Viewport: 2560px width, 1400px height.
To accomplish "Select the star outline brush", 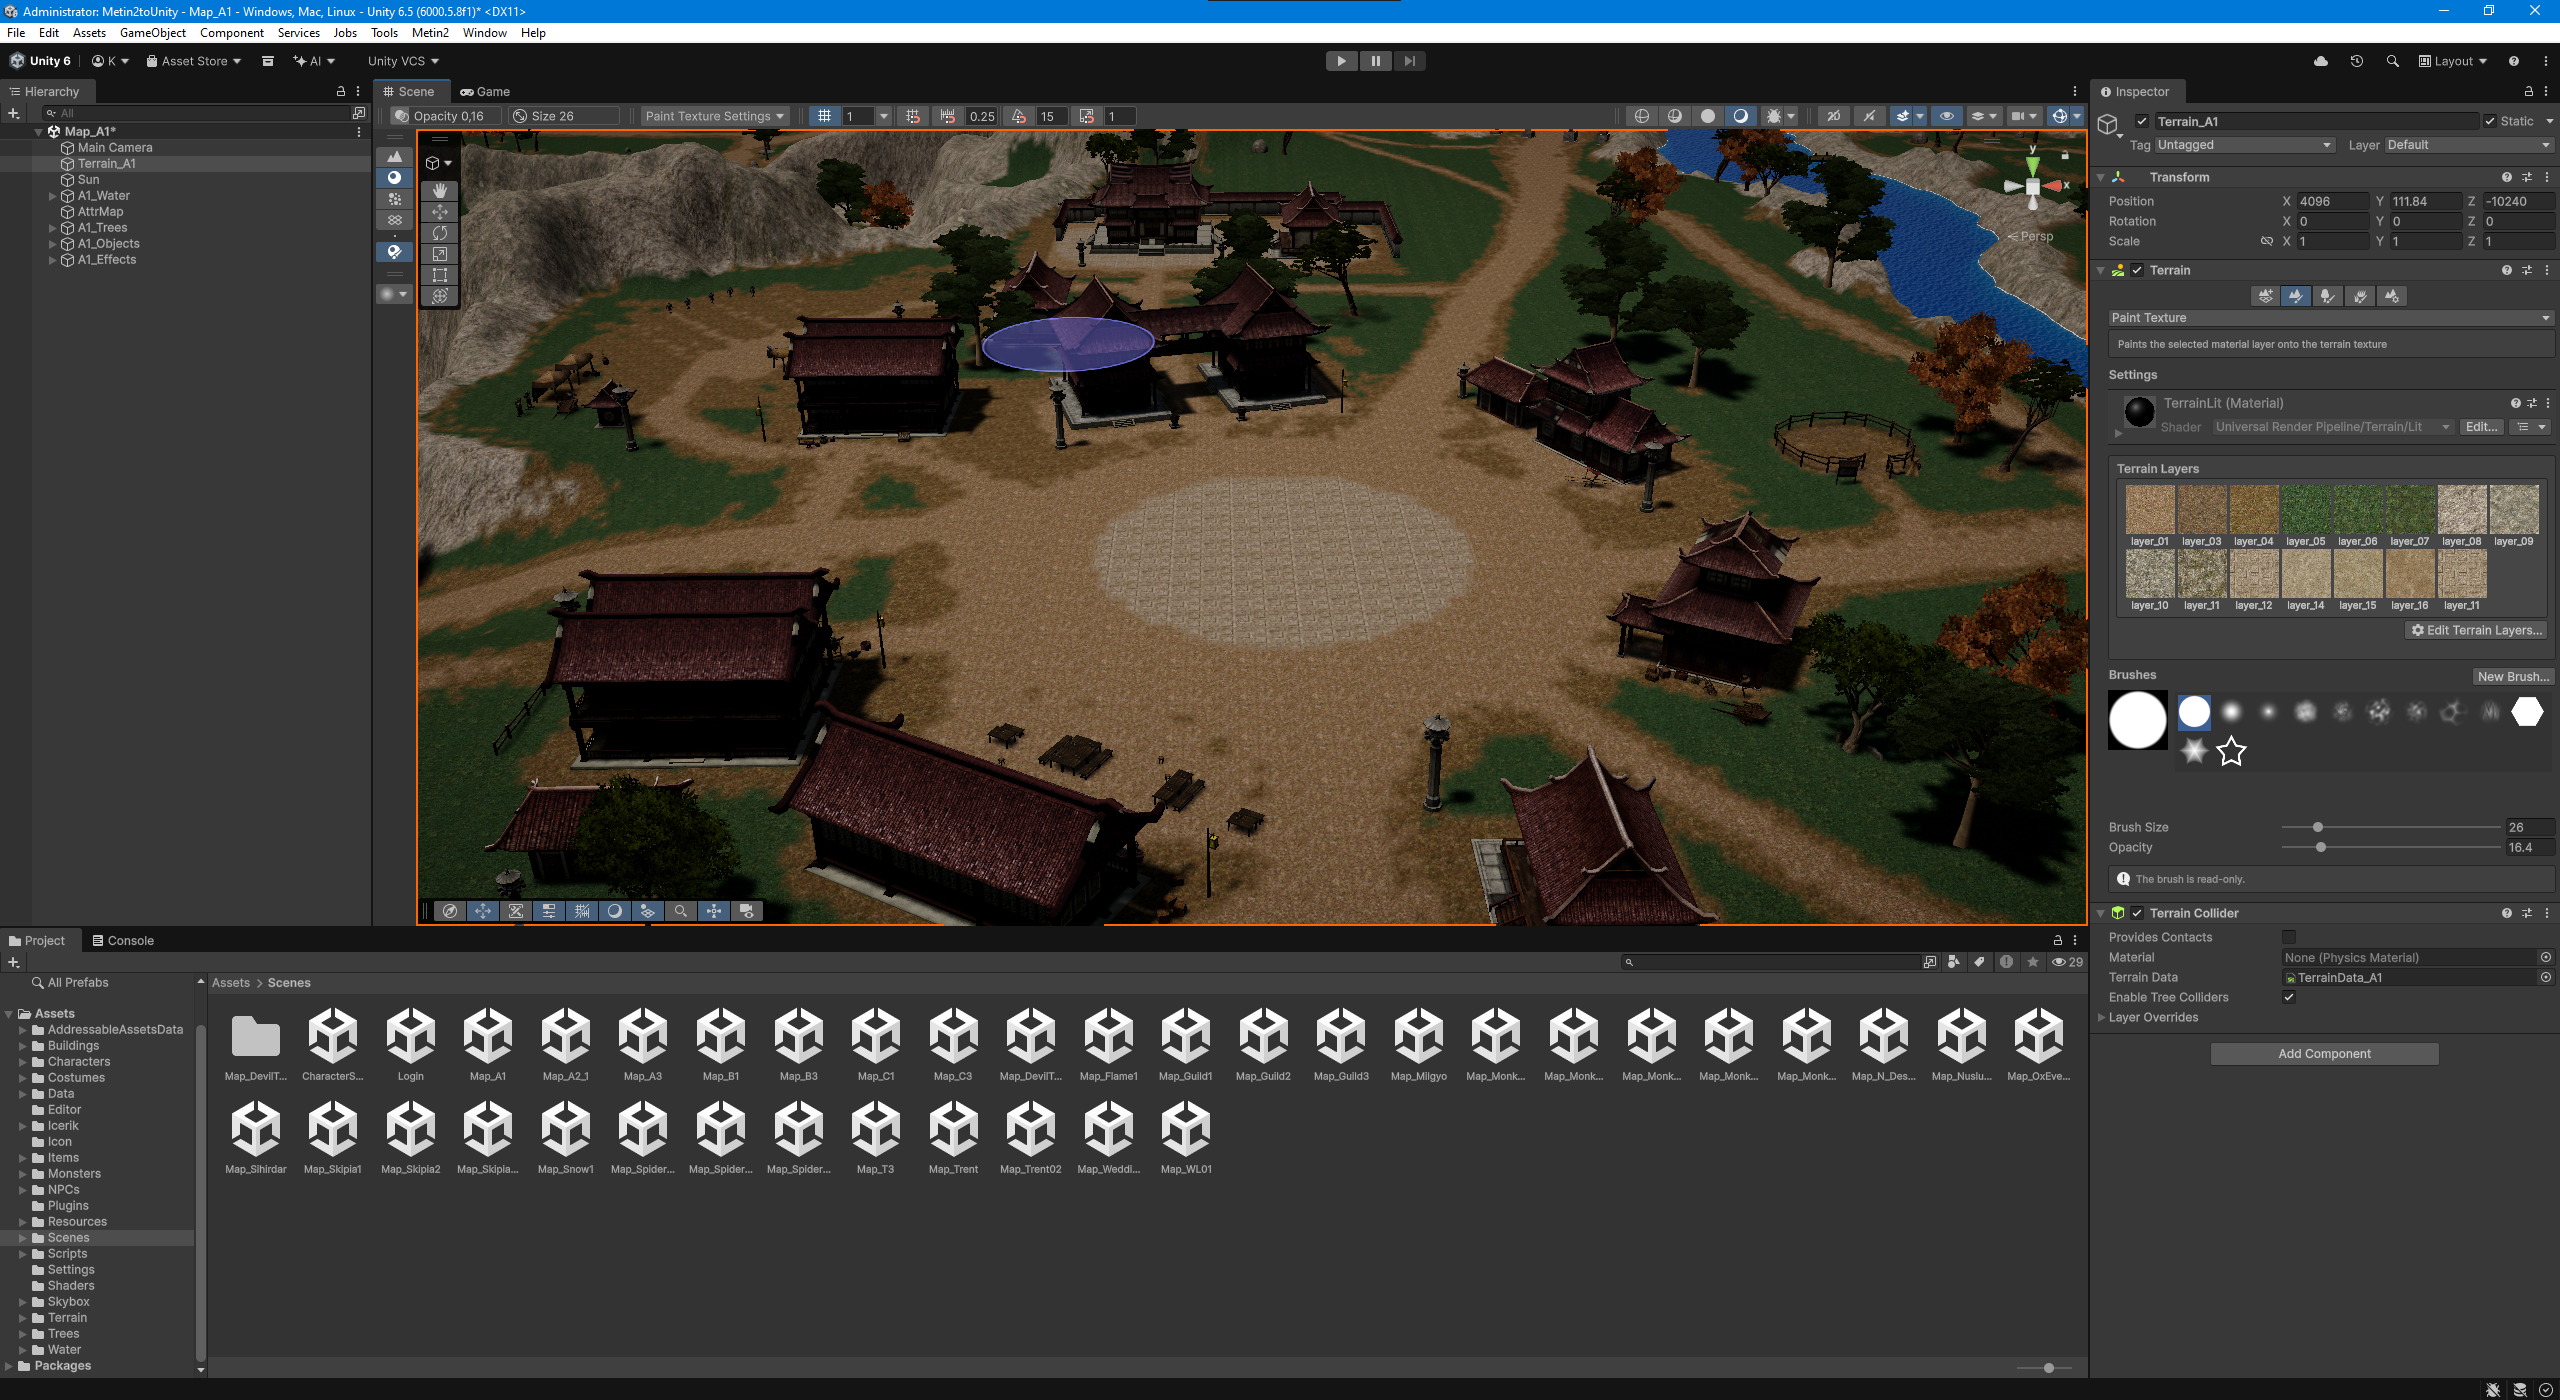I will click(2231, 751).
